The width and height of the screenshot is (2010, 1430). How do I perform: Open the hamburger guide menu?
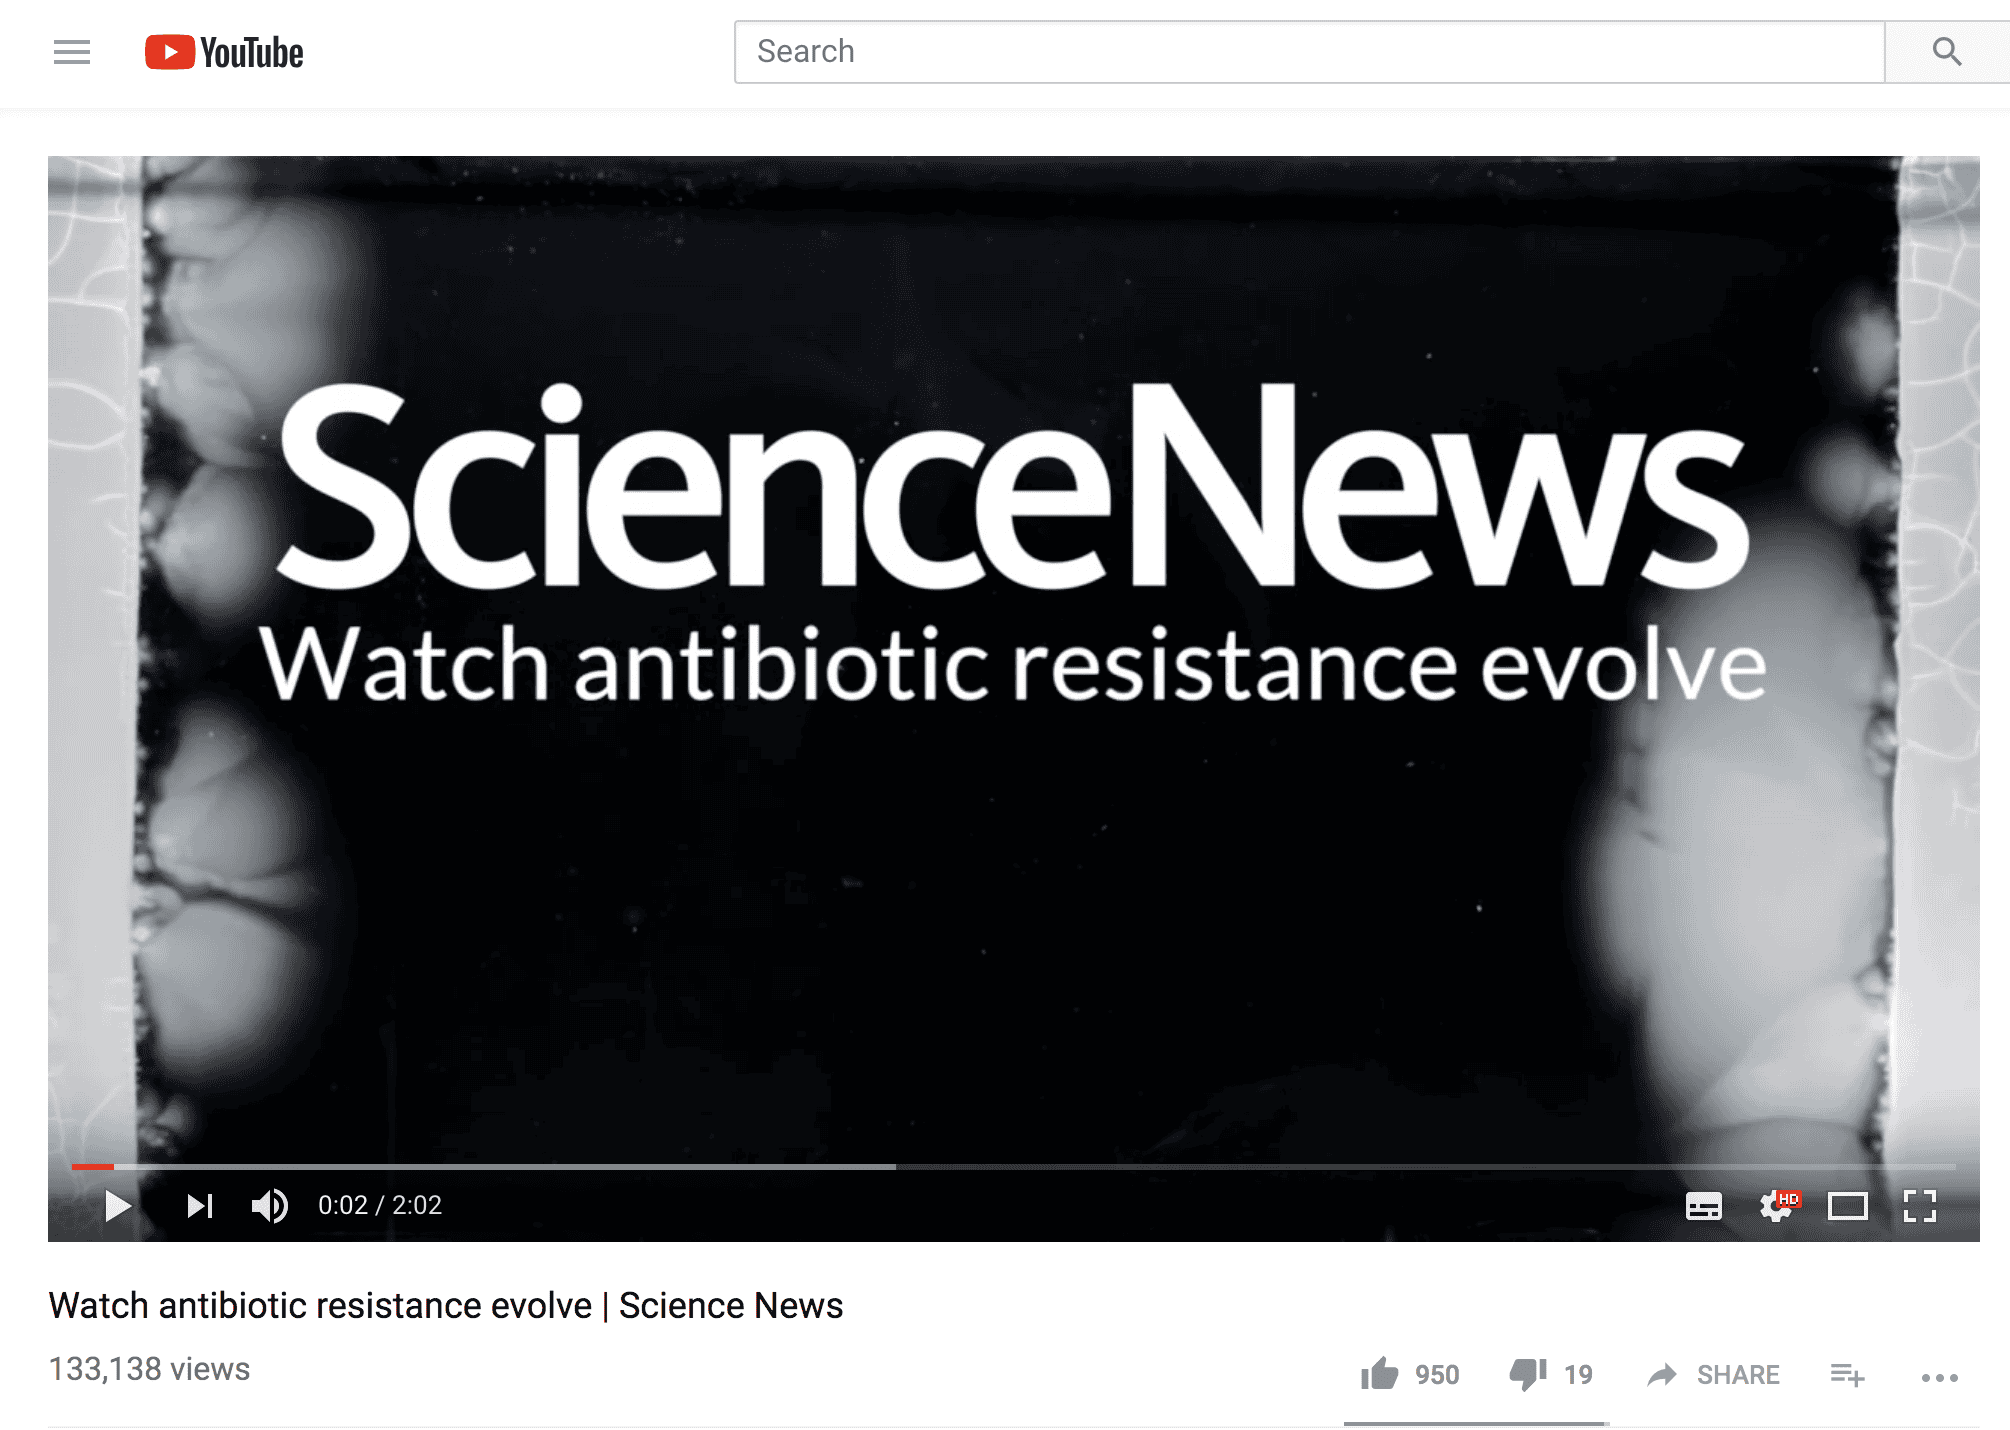(72, 52)
